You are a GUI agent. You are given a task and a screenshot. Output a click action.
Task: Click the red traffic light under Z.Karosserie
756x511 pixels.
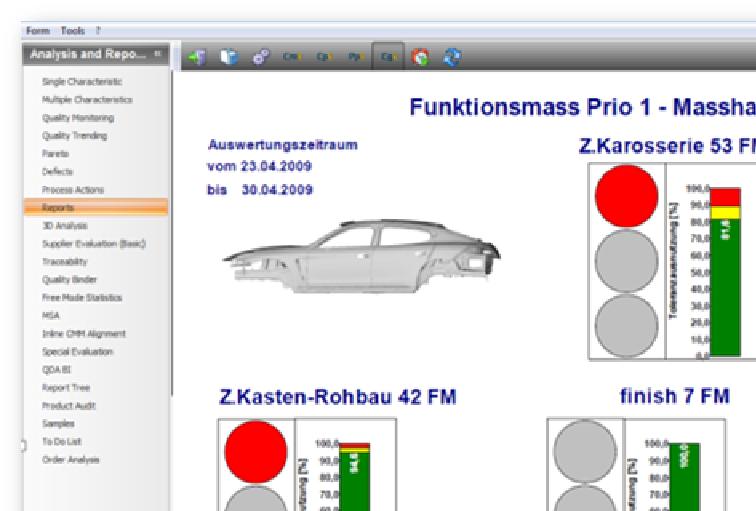[626, 196]
